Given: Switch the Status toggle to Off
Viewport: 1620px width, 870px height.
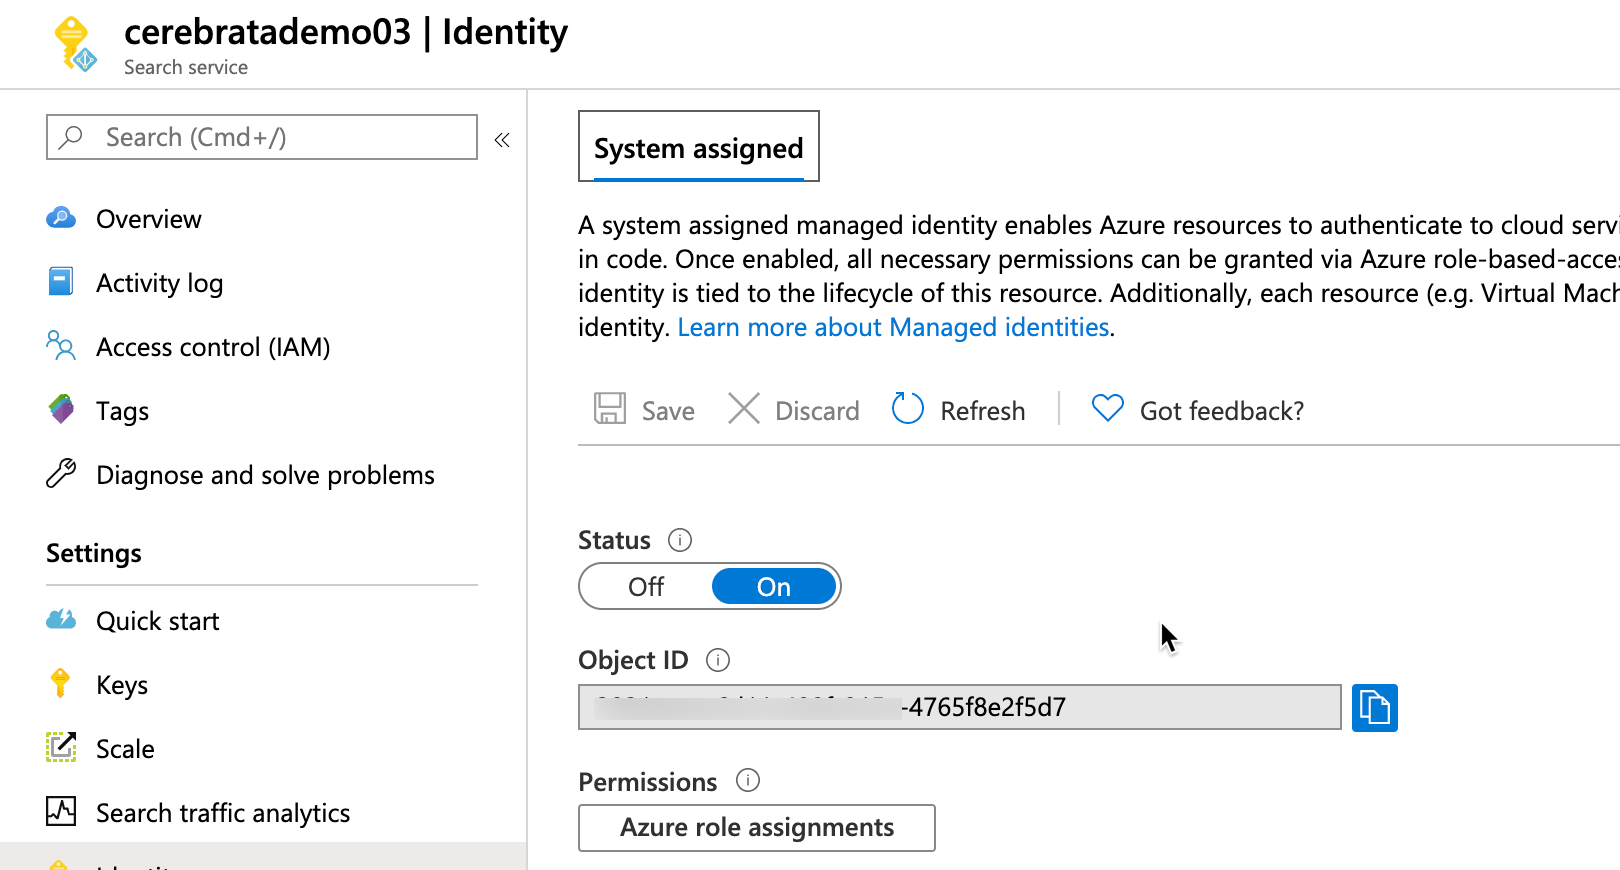Looking at the screenshot, I should pyautogui.click(x=646, y=587).
